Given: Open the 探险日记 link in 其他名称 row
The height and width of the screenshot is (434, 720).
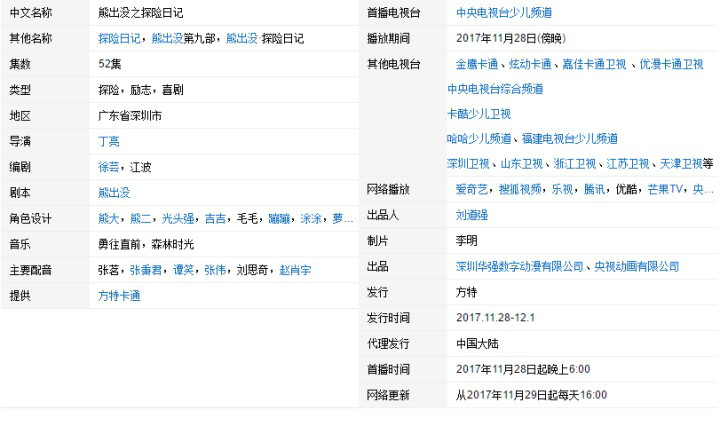Looking at the screenshot, I should point(119,39).
